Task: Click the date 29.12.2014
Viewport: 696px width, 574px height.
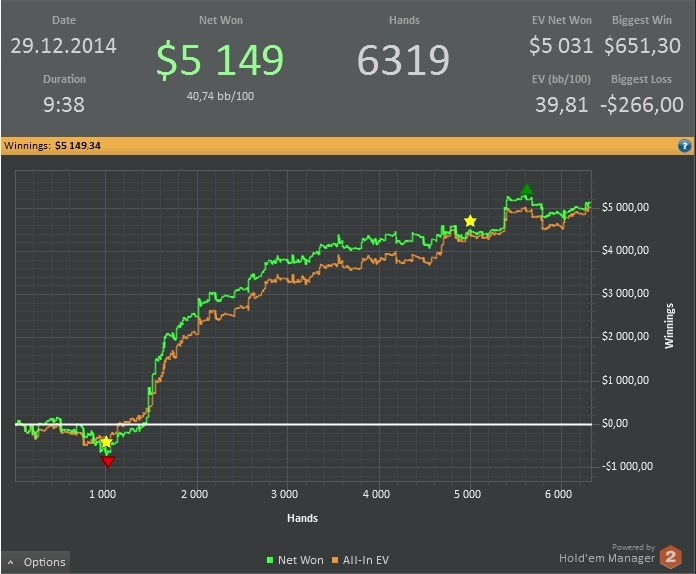Action: pyautogui.click(x=63, y=46)
